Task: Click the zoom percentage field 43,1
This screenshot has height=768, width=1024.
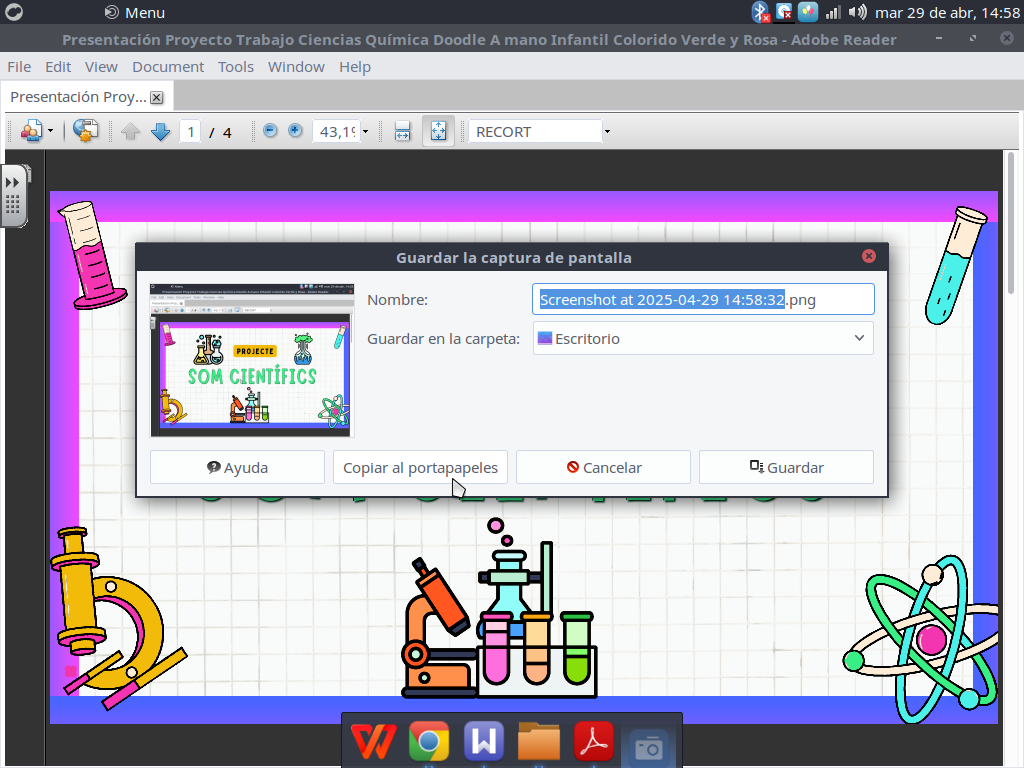Action: click(337, 132)
